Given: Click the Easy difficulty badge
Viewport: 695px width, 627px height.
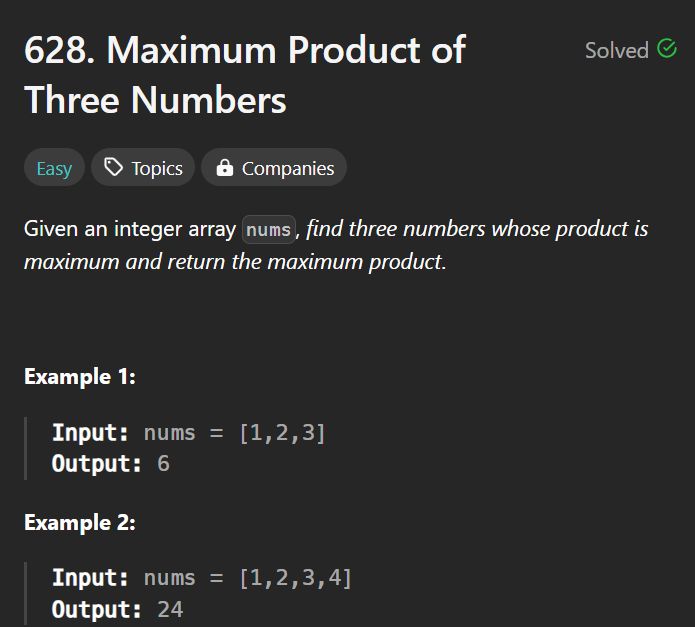Looking at the screenshot, I should tap(54, 168).
